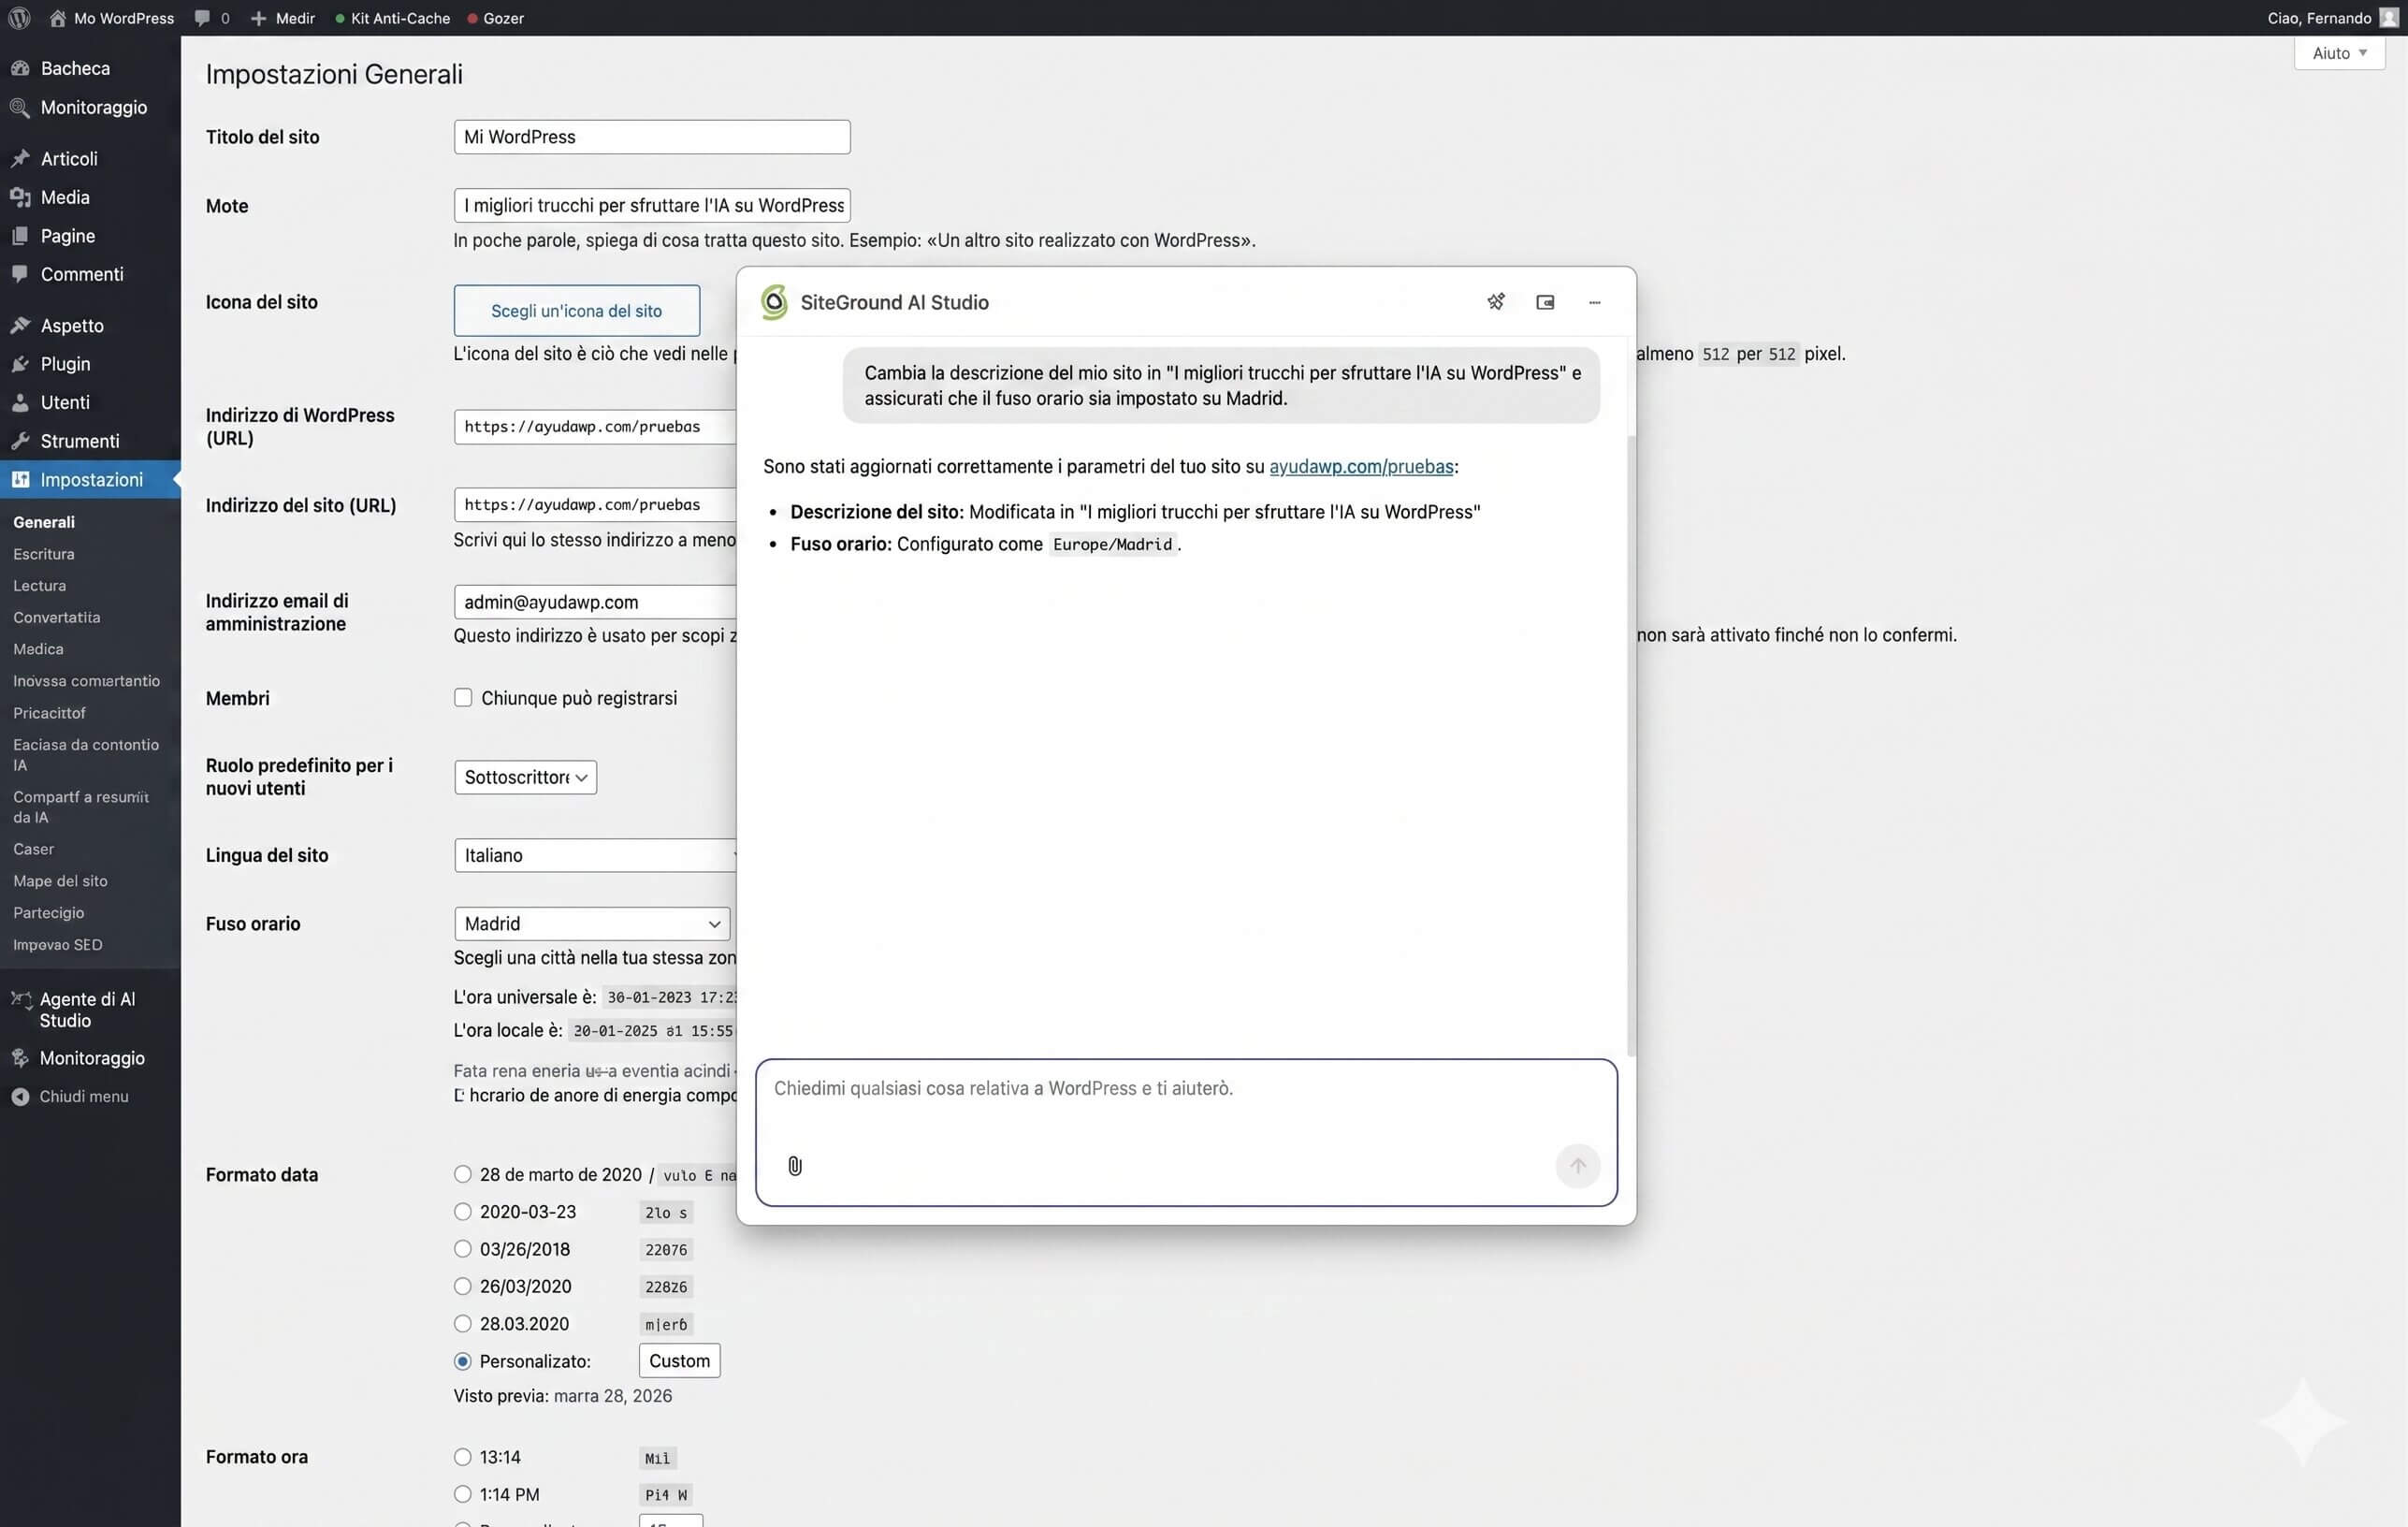Open Sottoscrittore default role dropdown
2408x1527 pixels.
pos(525,777)
